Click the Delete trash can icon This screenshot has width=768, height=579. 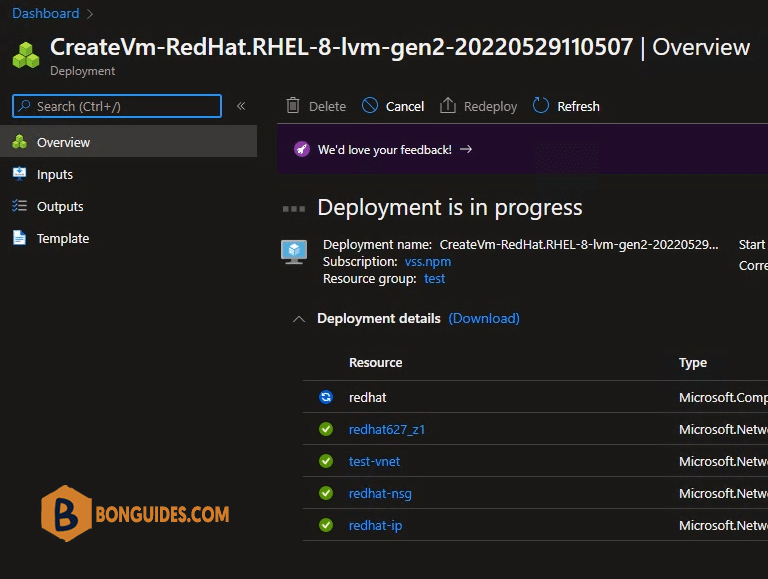293,105
